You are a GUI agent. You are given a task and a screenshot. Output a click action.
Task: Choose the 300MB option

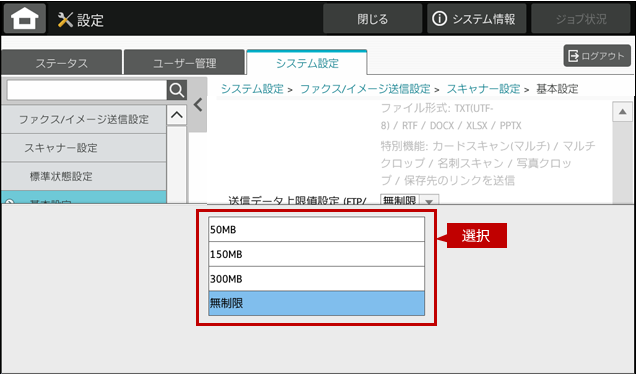coord(316,279)
